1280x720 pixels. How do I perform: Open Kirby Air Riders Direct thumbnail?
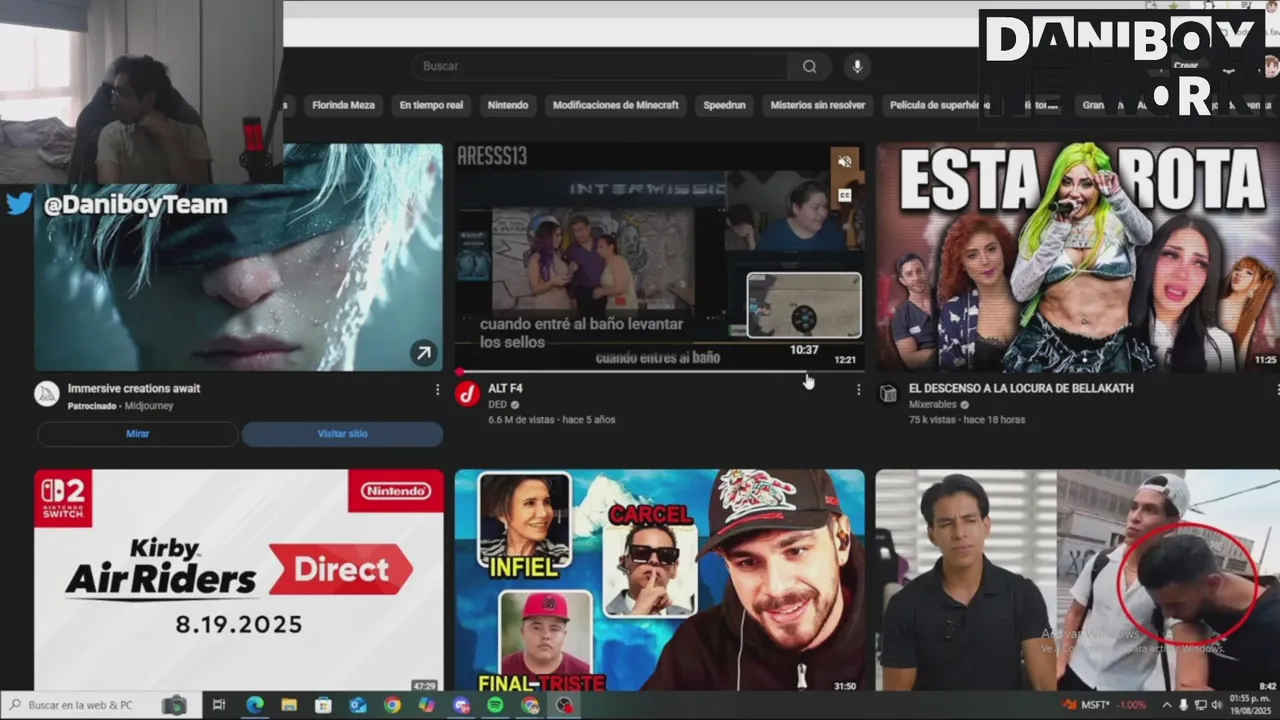pyautogui.click(x=239, y=580)
